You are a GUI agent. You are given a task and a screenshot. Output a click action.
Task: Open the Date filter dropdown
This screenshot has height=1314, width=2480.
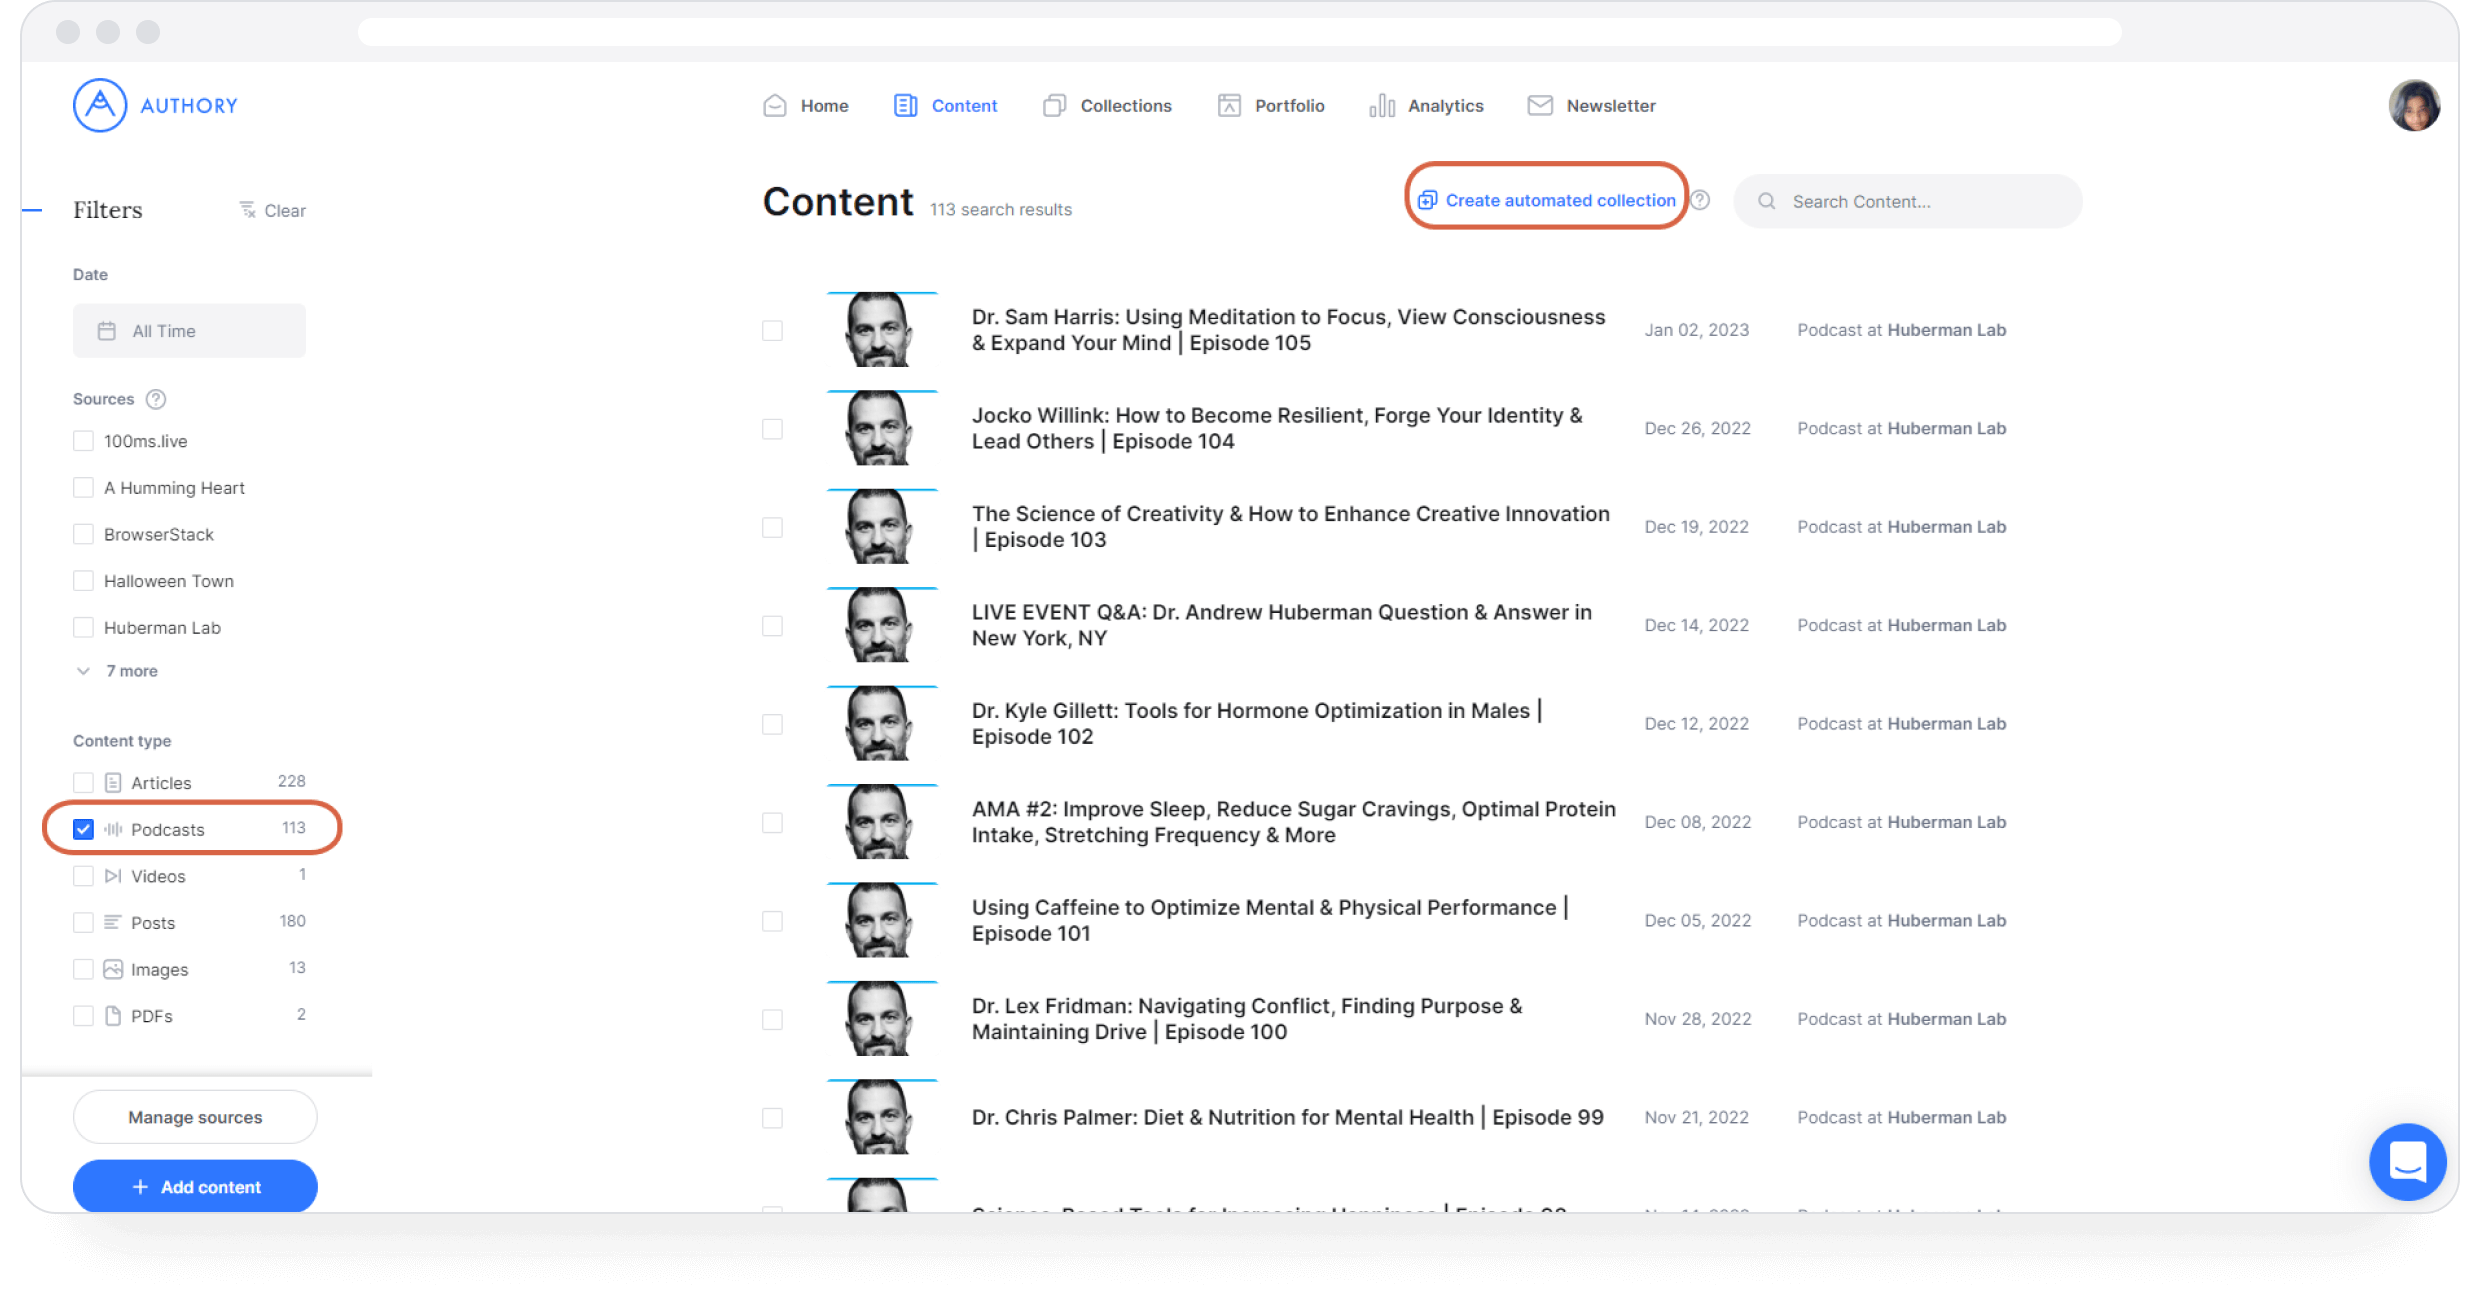pos(190,330)
